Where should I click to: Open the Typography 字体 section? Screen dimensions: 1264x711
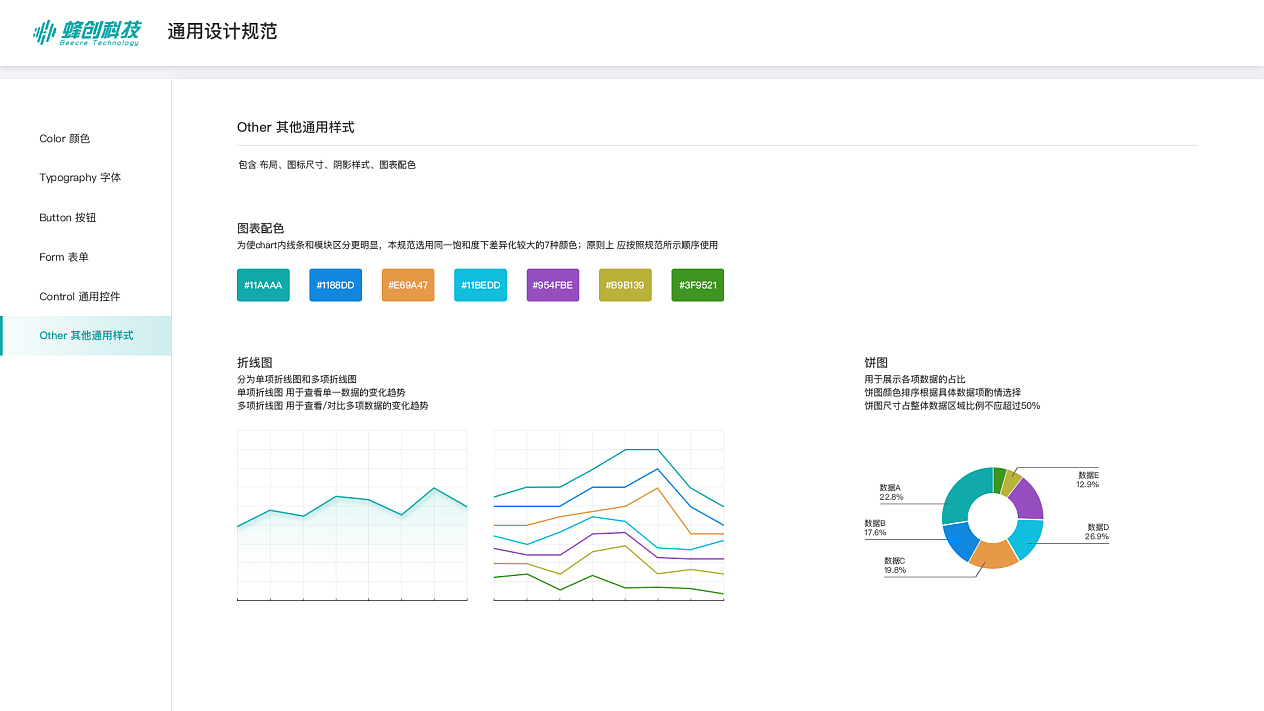(79, 177)
